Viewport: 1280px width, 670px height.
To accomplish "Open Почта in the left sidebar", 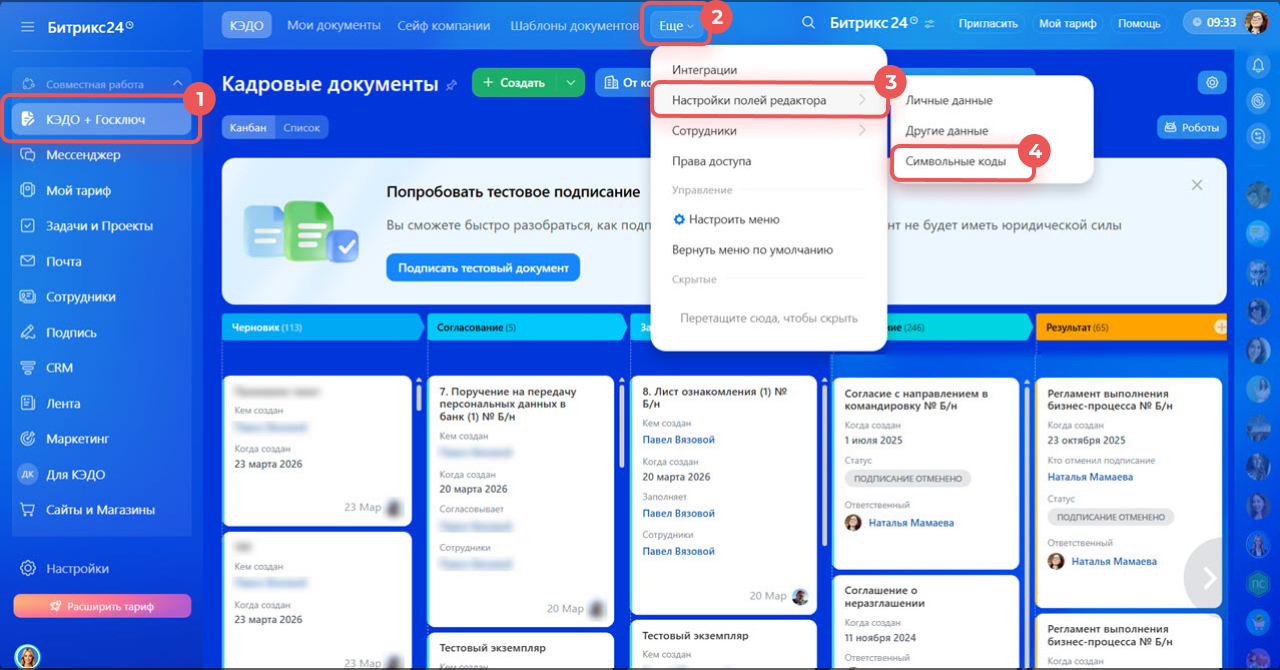I will click(x=64, y=261).
